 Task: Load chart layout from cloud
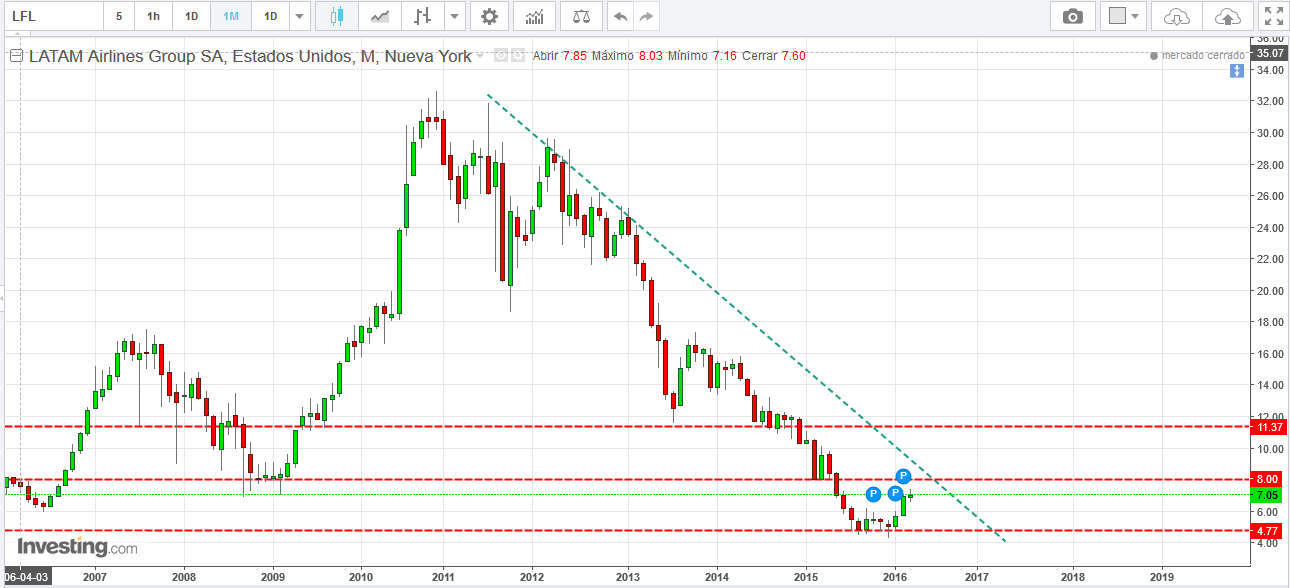coord(1177,16)
